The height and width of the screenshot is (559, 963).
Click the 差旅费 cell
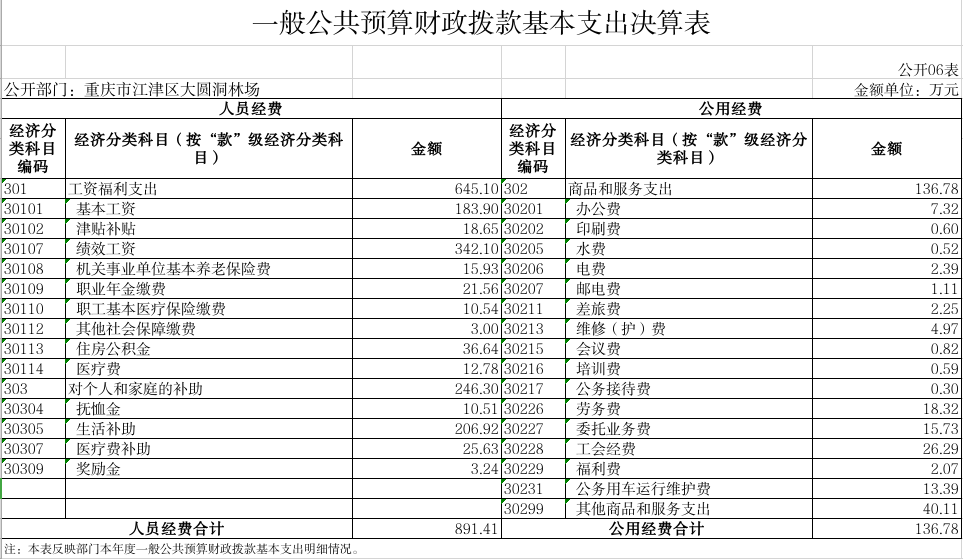(689, 308)
